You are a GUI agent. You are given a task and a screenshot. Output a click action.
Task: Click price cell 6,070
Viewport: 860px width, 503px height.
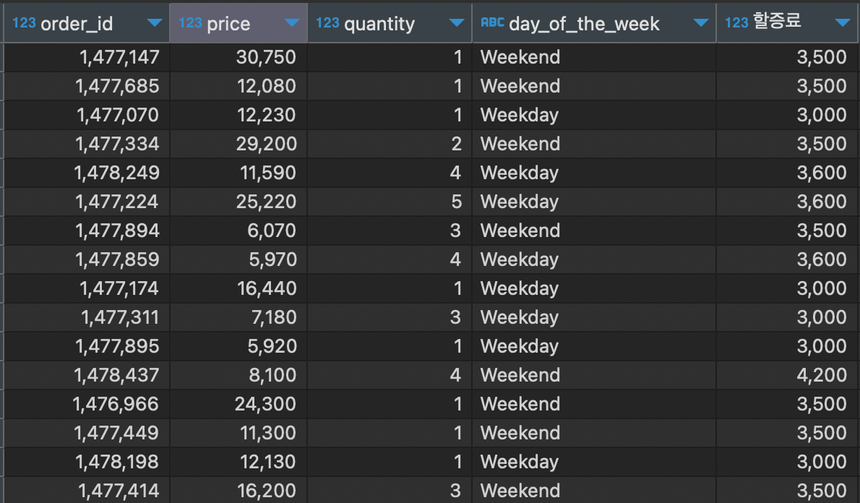coord(239,230)
